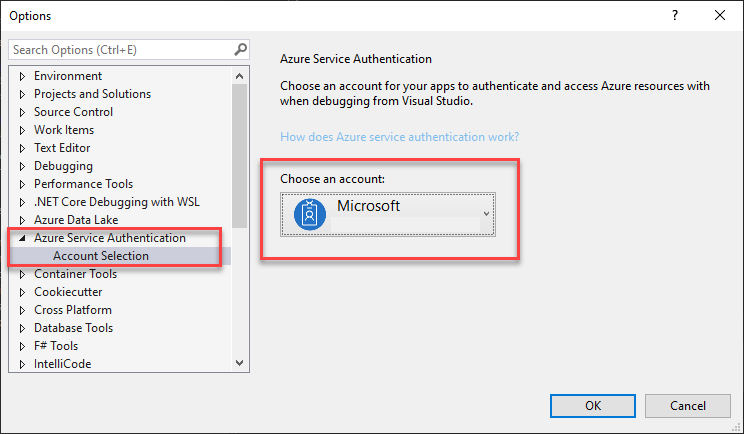744x434 pixels.
Task: Click the Cancel button
Action: click(687, 405)
